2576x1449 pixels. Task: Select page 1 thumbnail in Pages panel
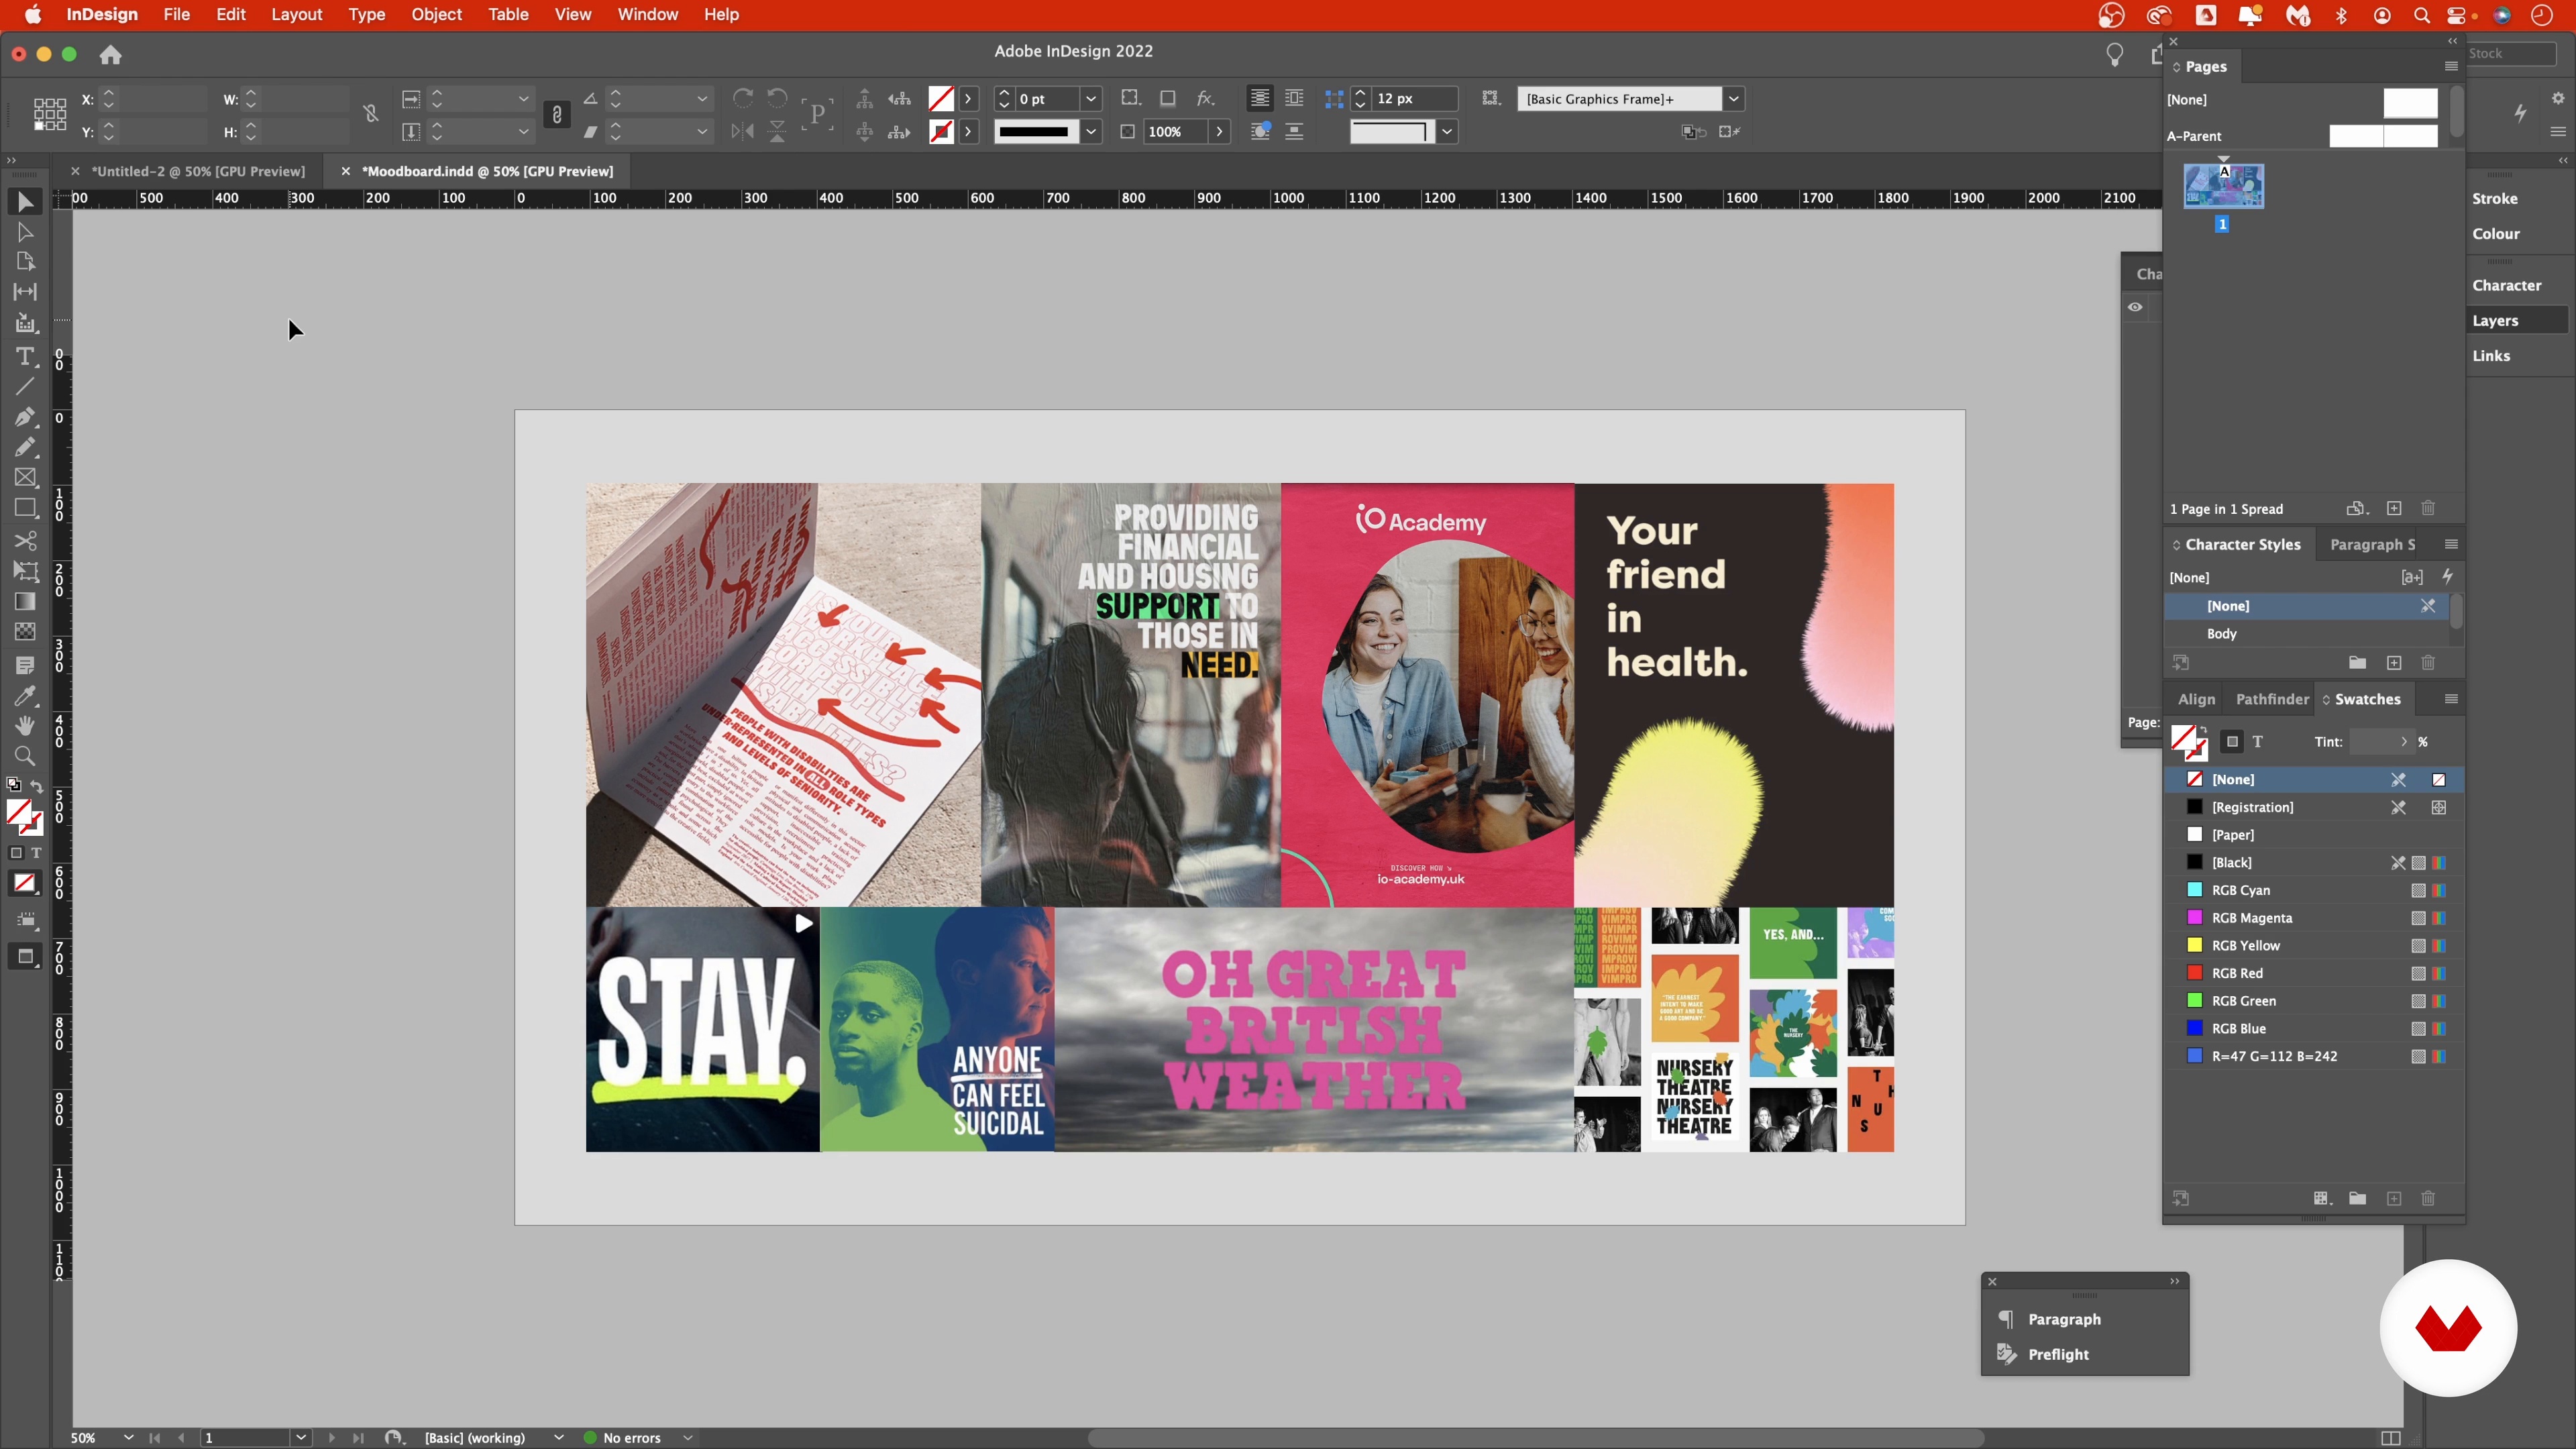point(2223,186)
